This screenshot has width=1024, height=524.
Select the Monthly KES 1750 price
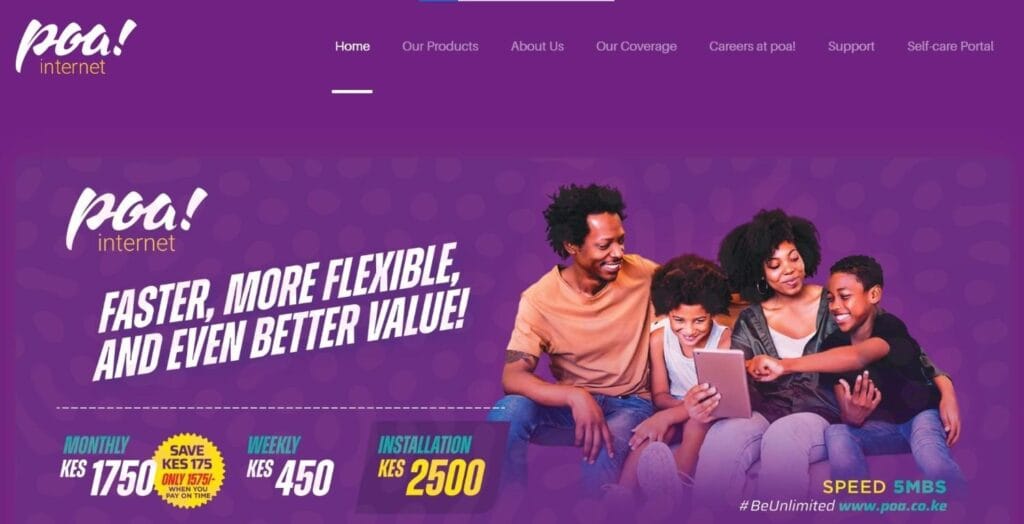click(106, 467)
